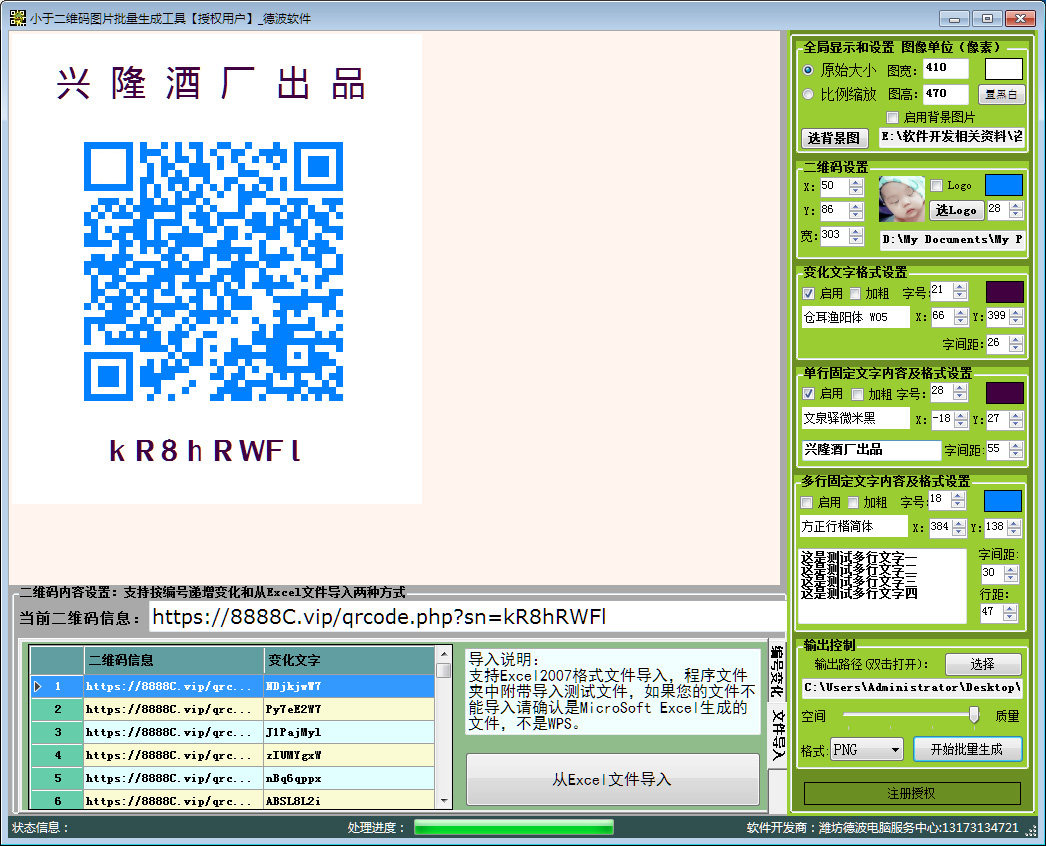Select table row 5 with nBq6qppx
This screenshot has height=846, width=1046.
233,778
